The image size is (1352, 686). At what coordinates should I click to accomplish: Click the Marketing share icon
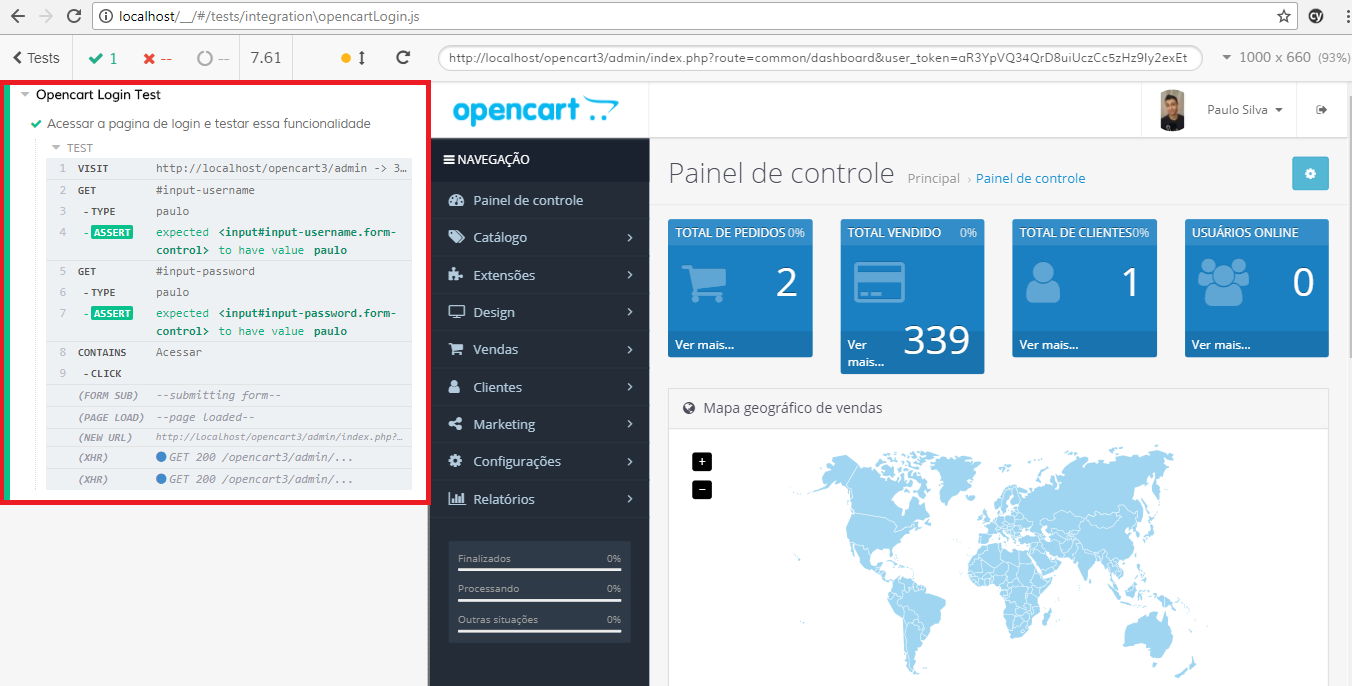pyautogui.click(x=456, y=424)
